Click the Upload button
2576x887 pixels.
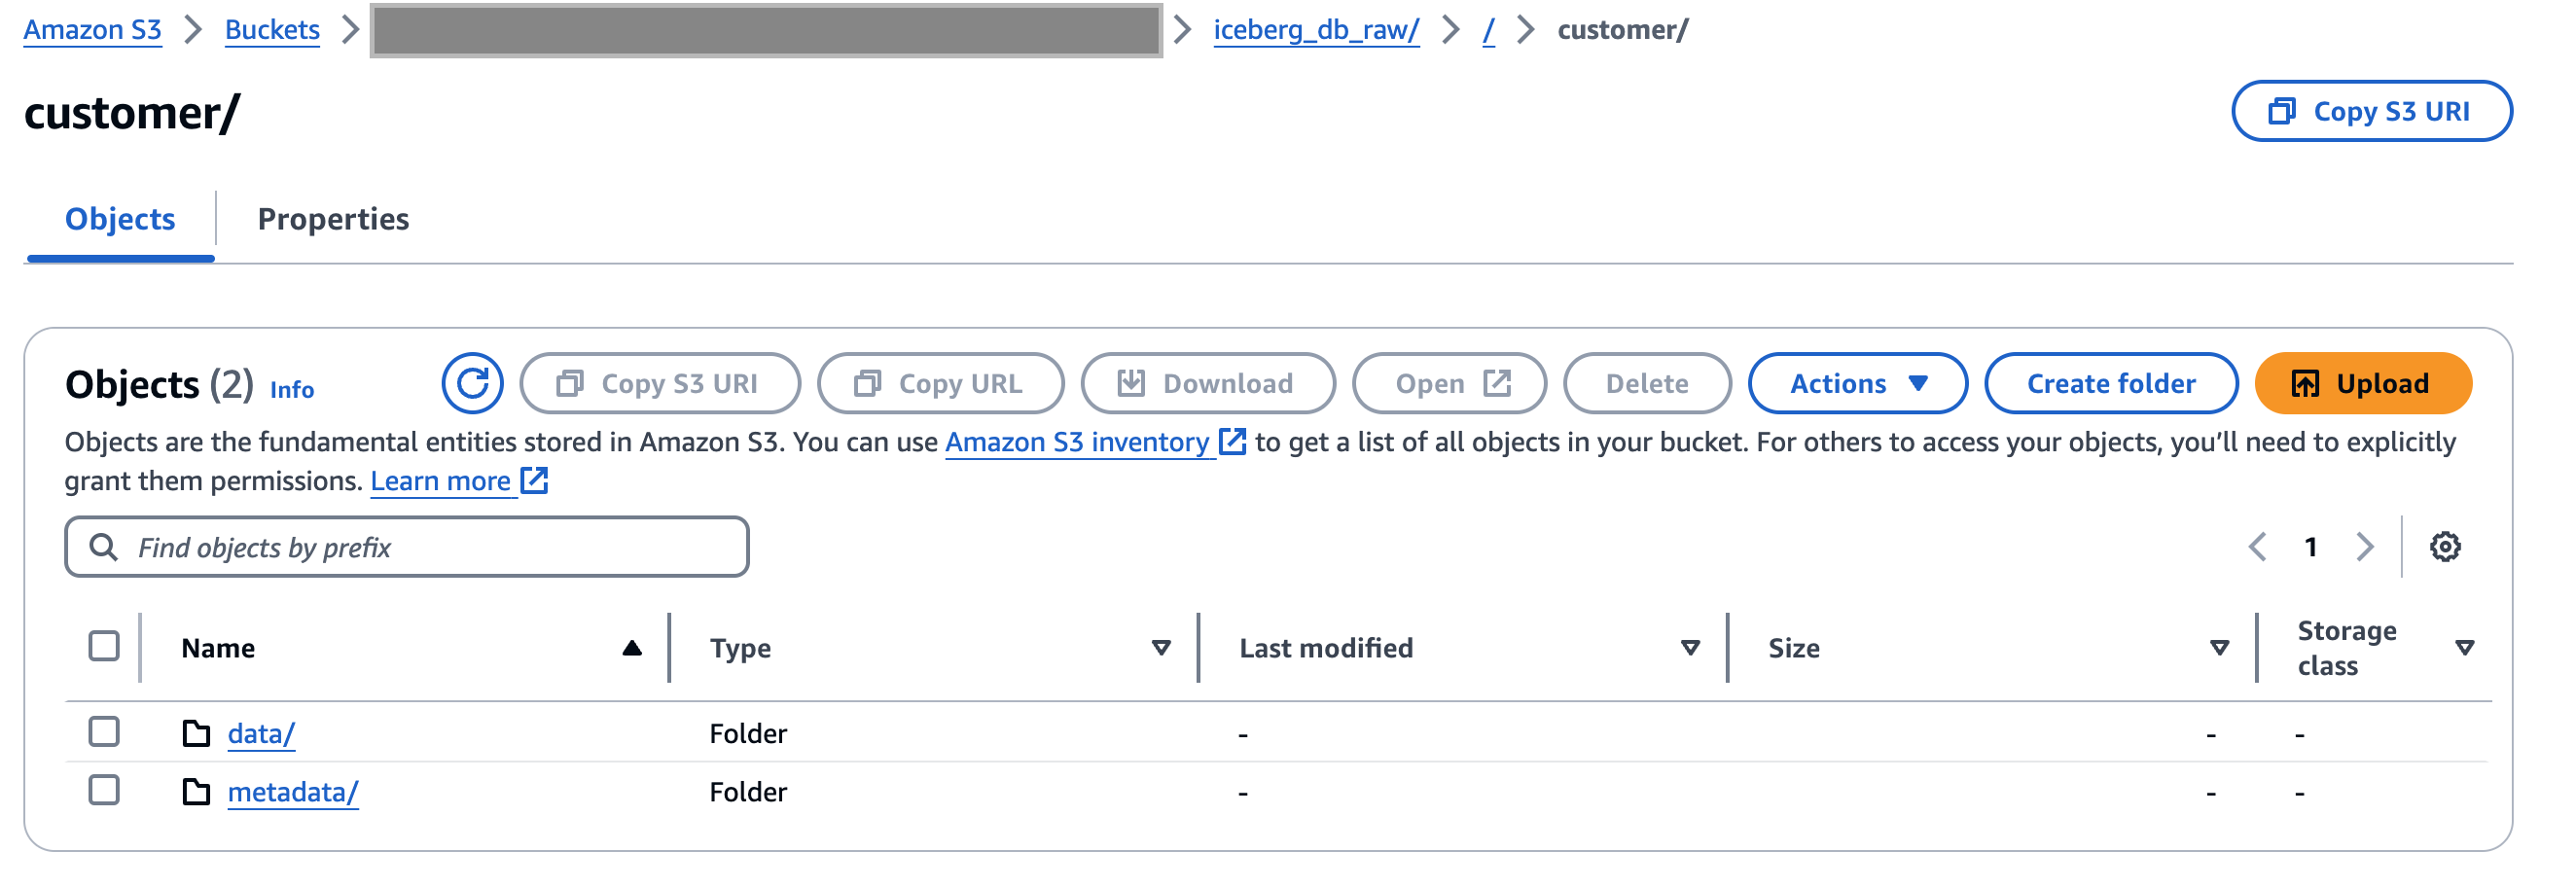[x=2362, y=383]
